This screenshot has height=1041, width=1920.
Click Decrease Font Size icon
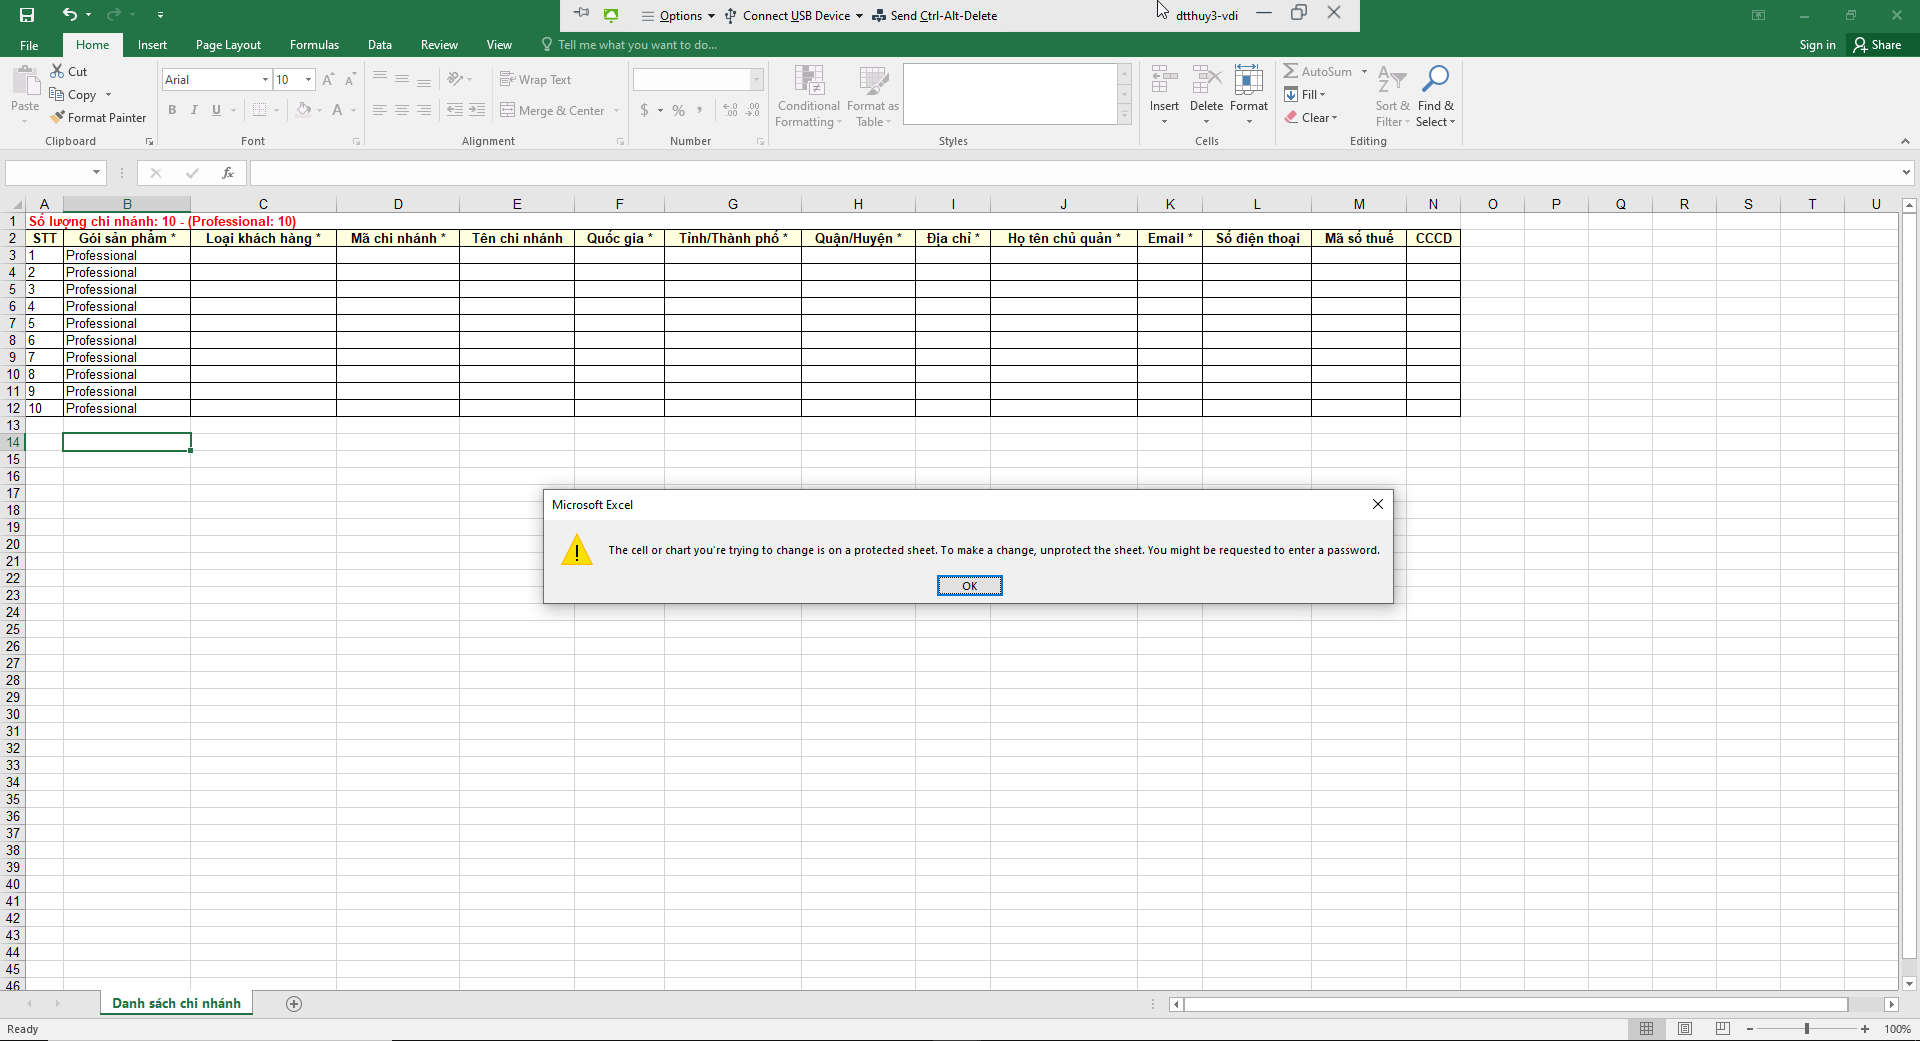350,79
